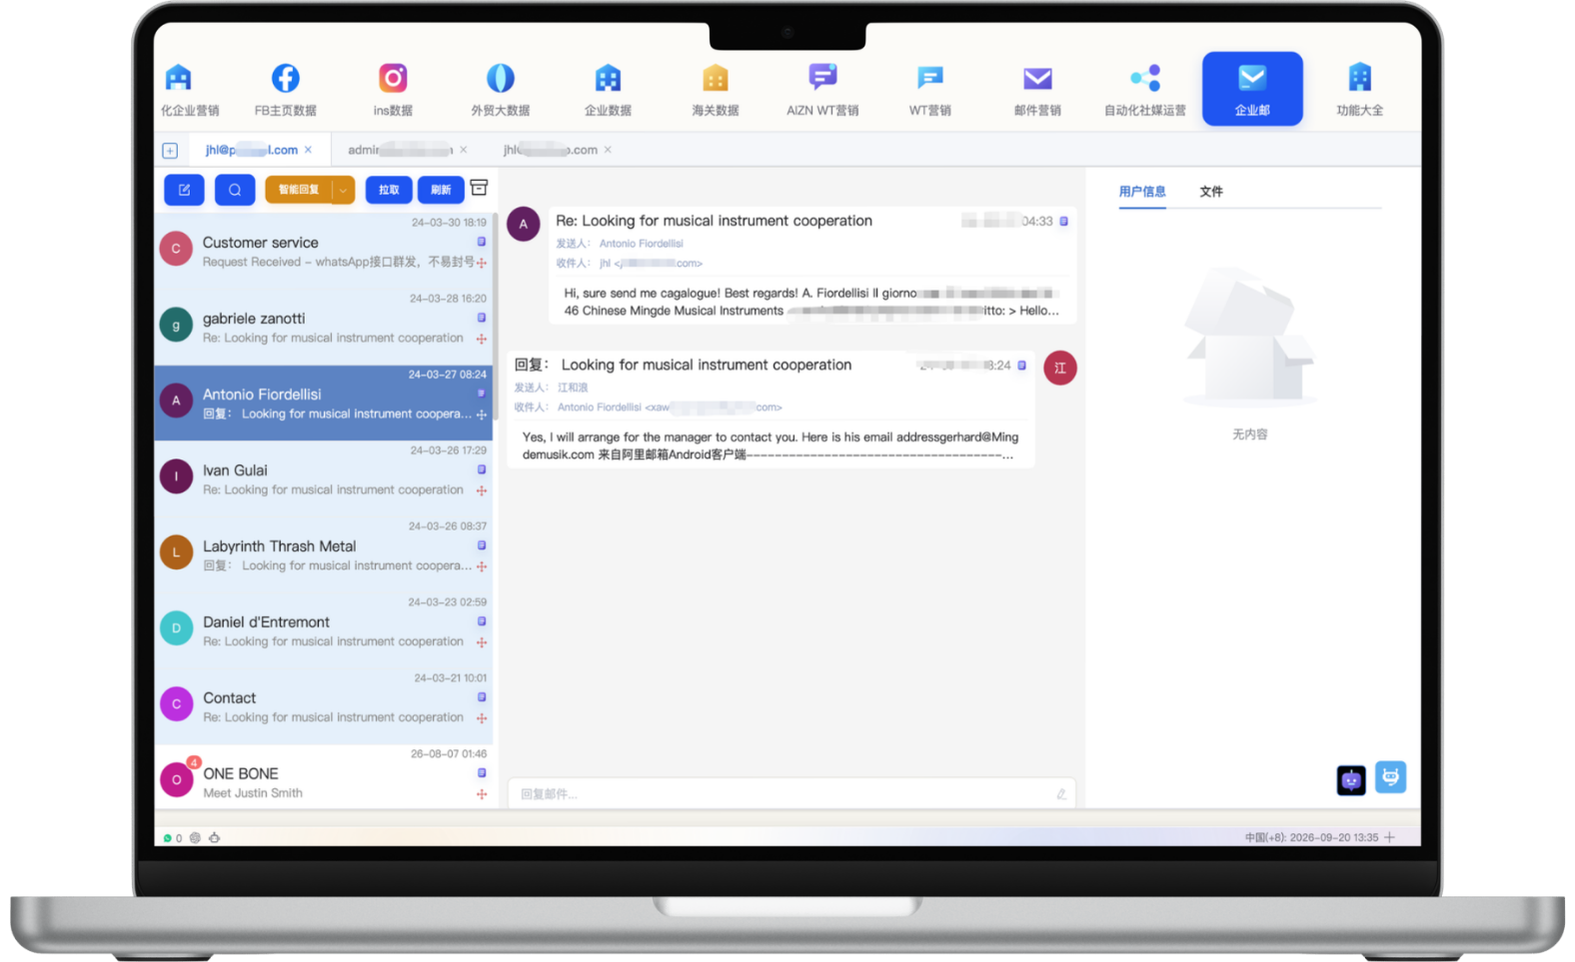Open the 功能大全 module
Image resolution: width=1575 pixels, height=962 pixels.
pyautogui.click(x=1360, y=89)
